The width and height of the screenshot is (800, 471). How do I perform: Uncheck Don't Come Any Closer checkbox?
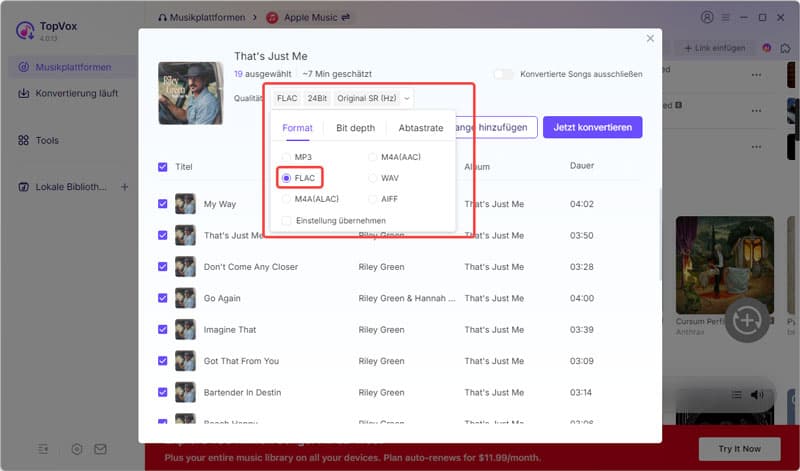(163, 266)
